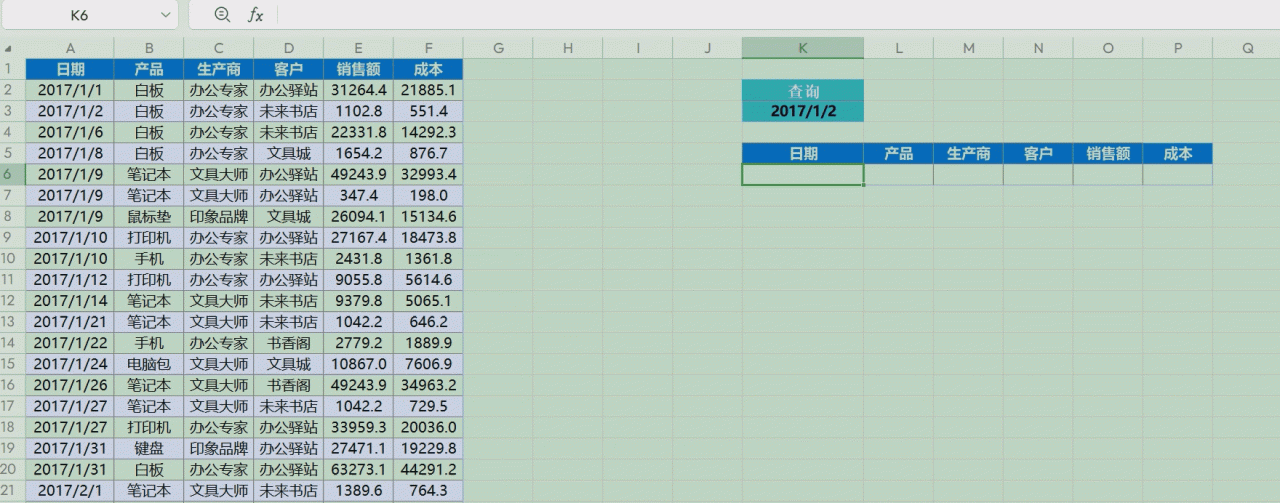Open the Name Box dropdown arrow
Image resolution: width=1280 pixels, height=503 pixels.
click(166, 15)
